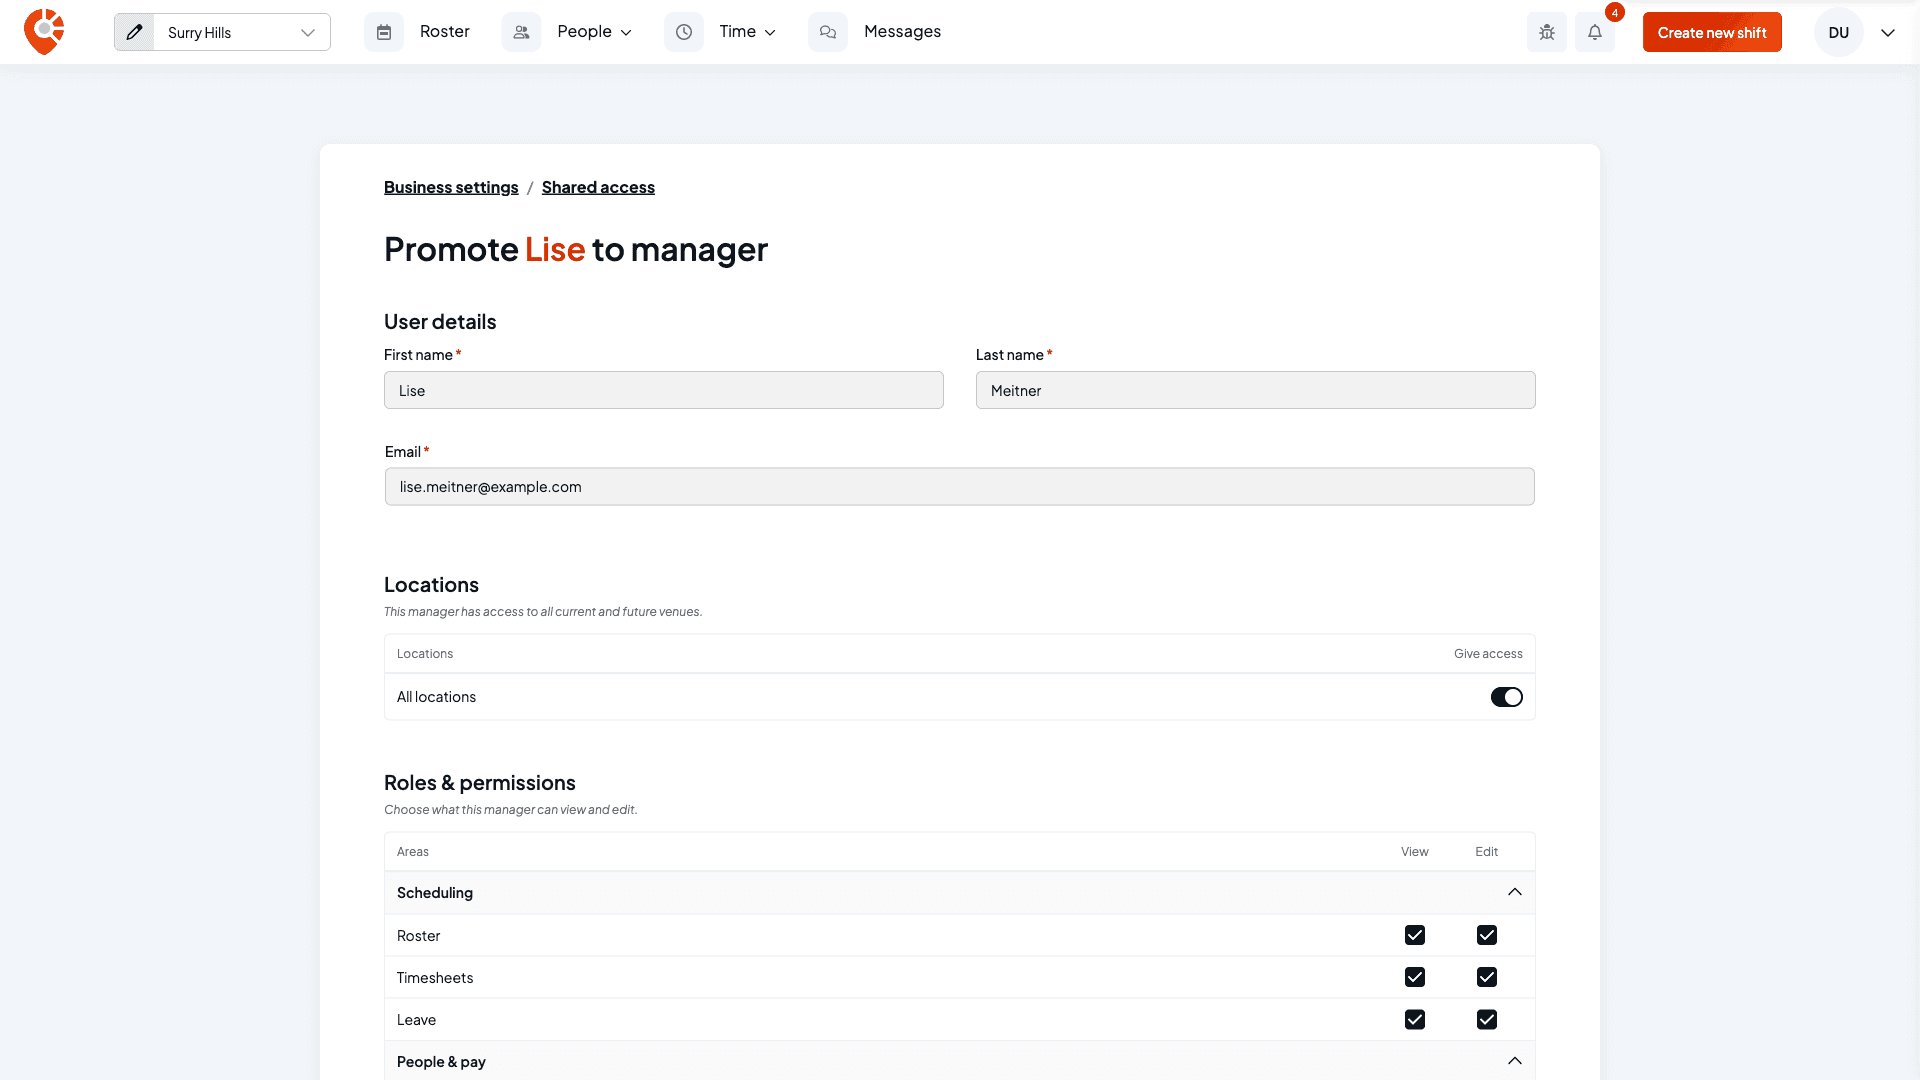Go to the Roster page

point(444,32)
